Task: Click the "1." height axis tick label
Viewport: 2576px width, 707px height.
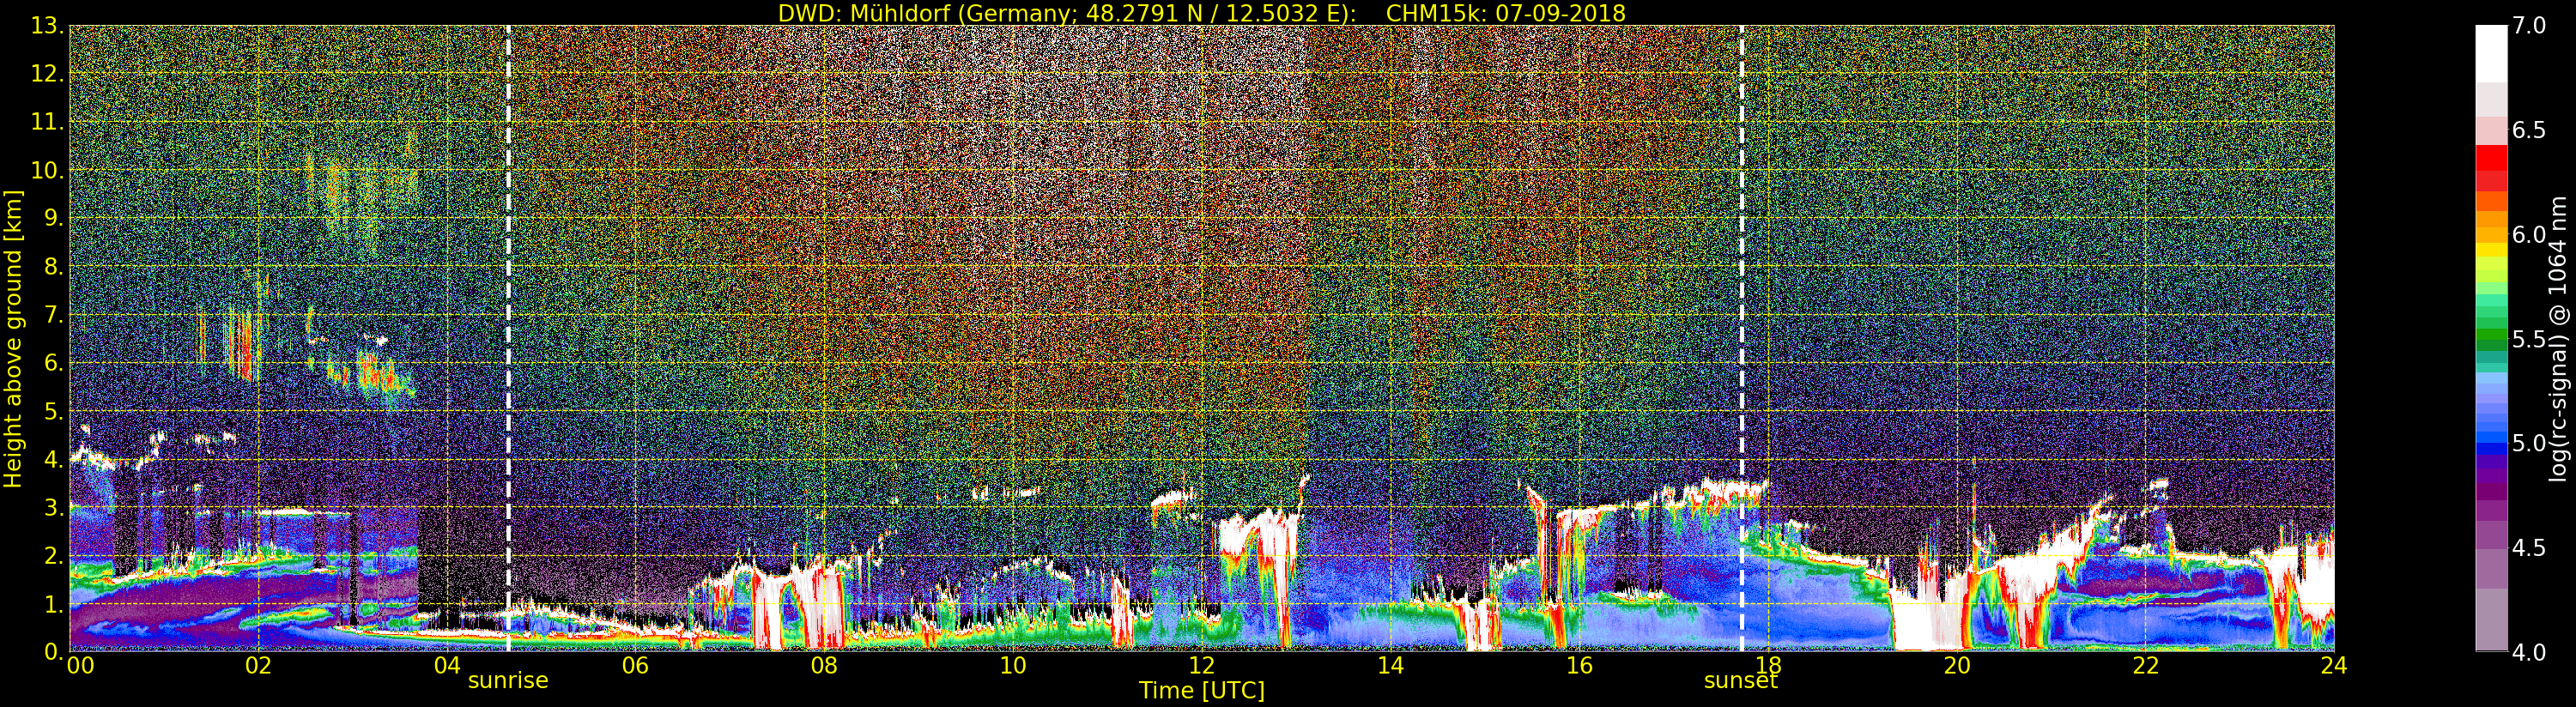Action: click(x=53, y=603)
